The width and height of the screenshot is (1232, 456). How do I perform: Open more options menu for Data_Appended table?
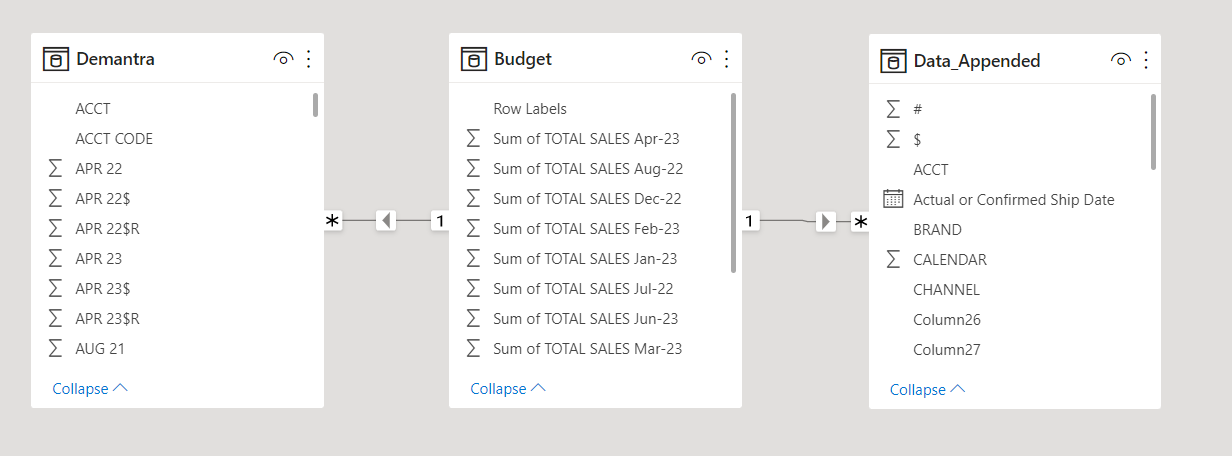click(x=1146, y=61)
